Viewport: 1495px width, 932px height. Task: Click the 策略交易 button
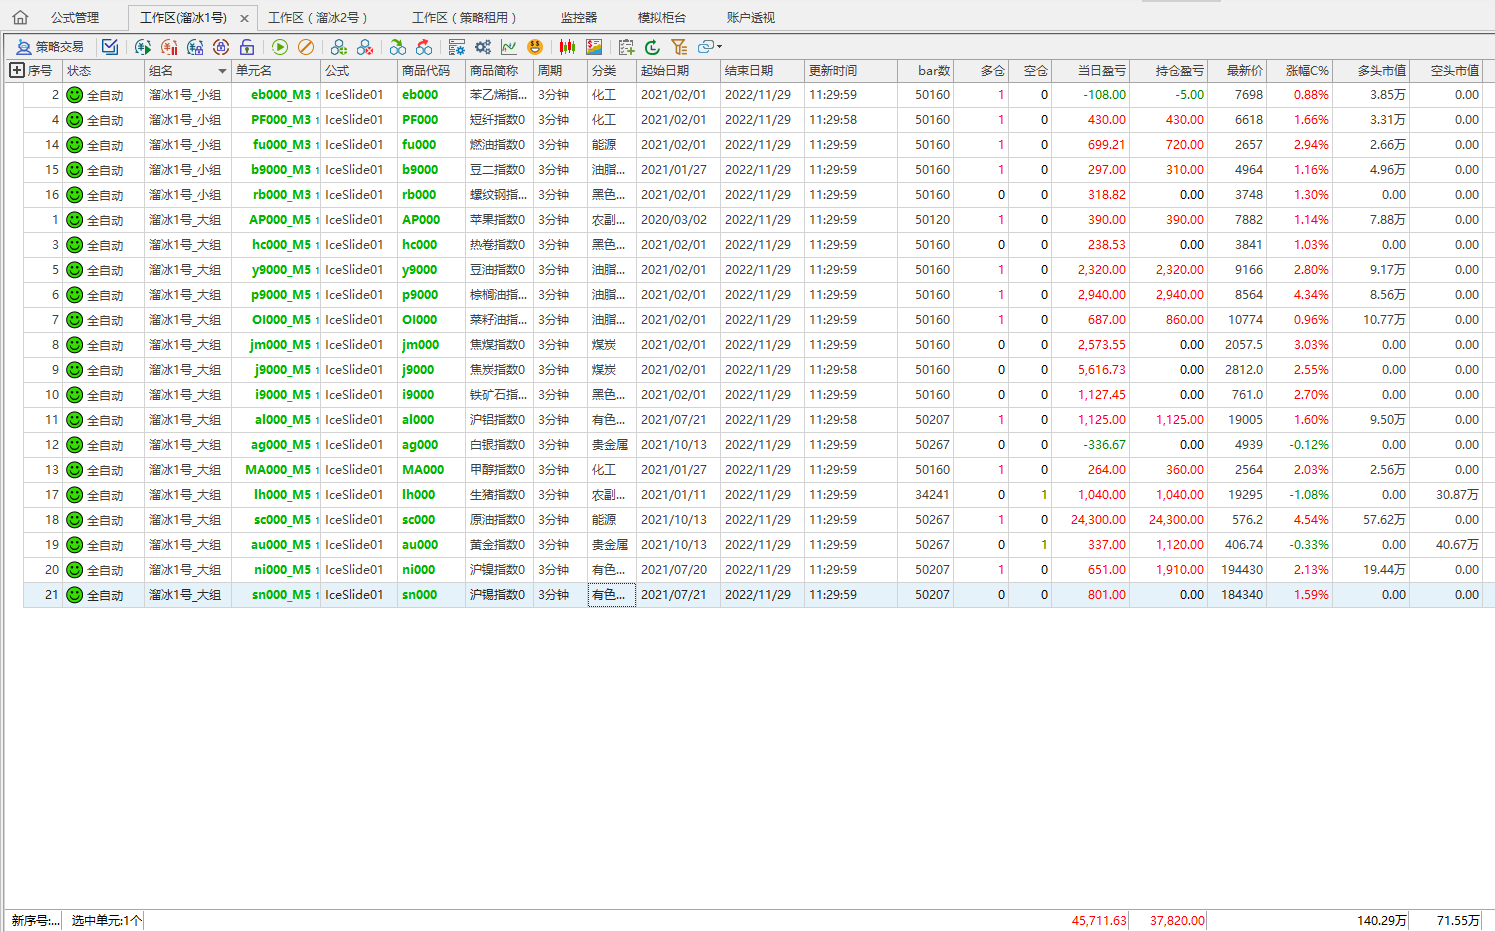[50, 47]
